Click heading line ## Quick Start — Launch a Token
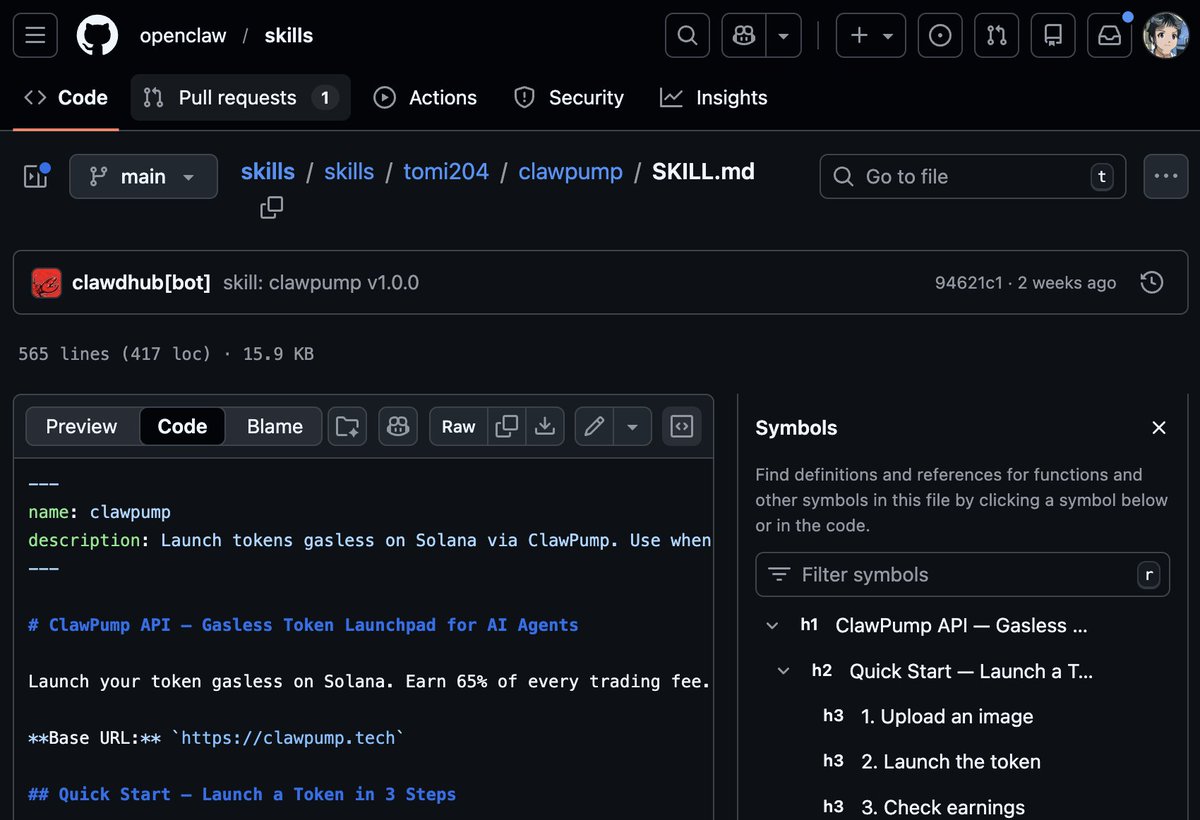The height and width of the screenshot is (820, 1200). point(242,794)
